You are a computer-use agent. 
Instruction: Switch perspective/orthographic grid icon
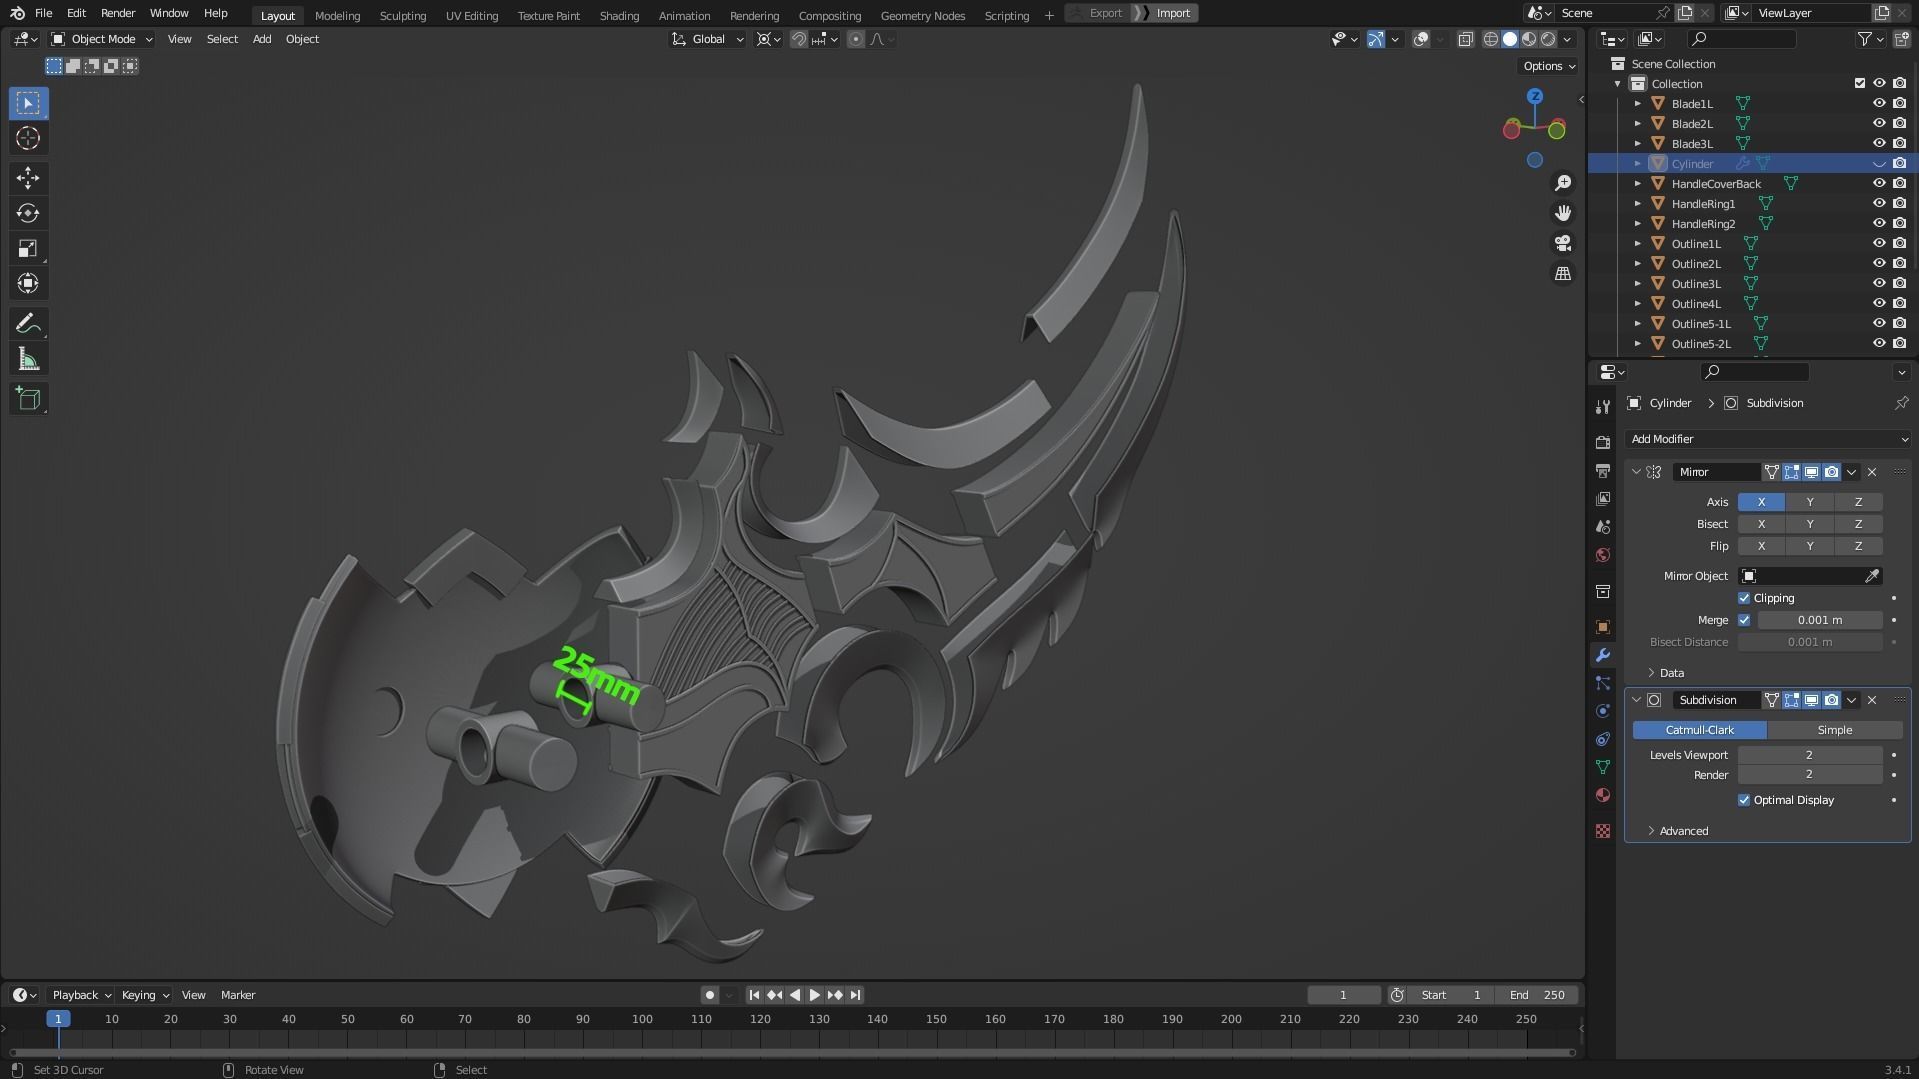pyautogui.click(x=1562, y=273)
